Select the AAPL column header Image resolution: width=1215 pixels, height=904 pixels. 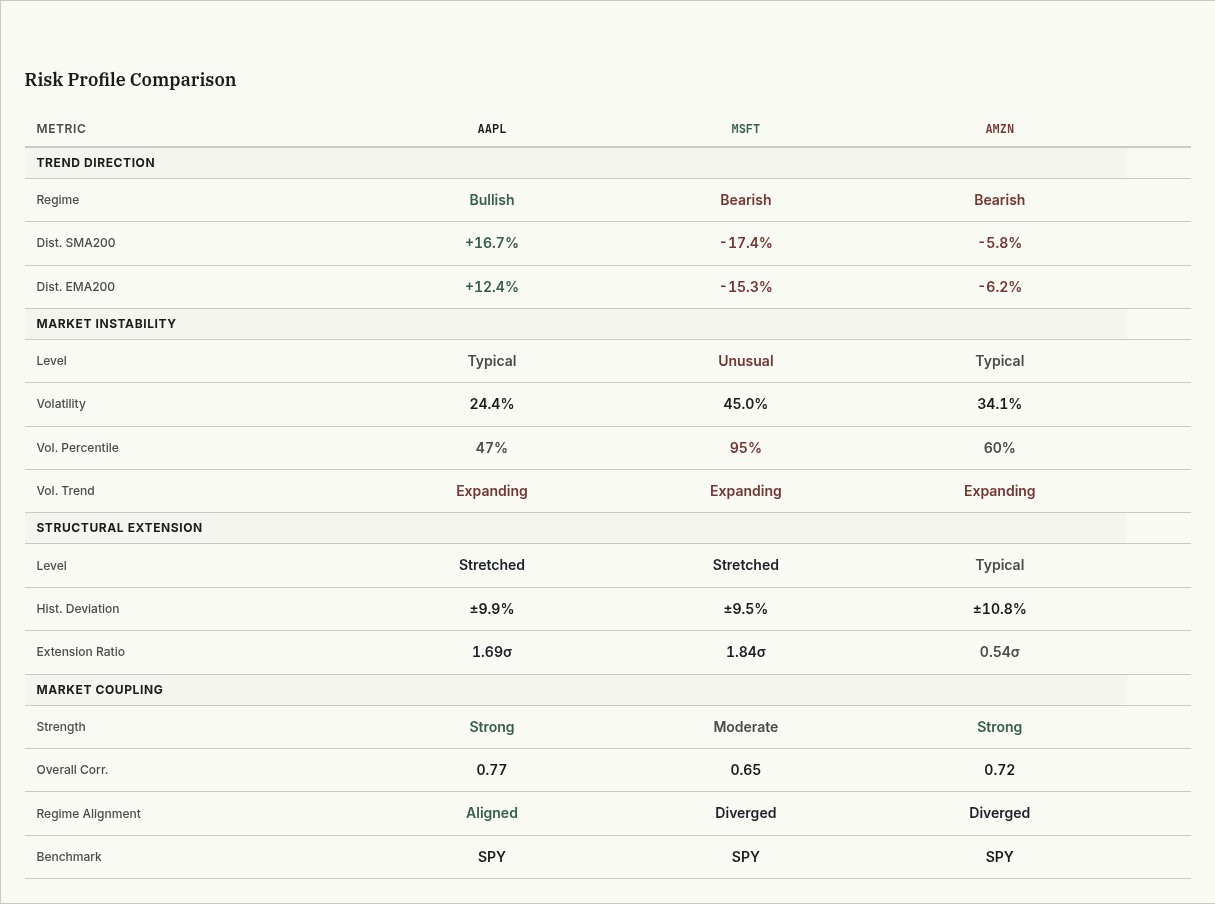pos(492,128)
